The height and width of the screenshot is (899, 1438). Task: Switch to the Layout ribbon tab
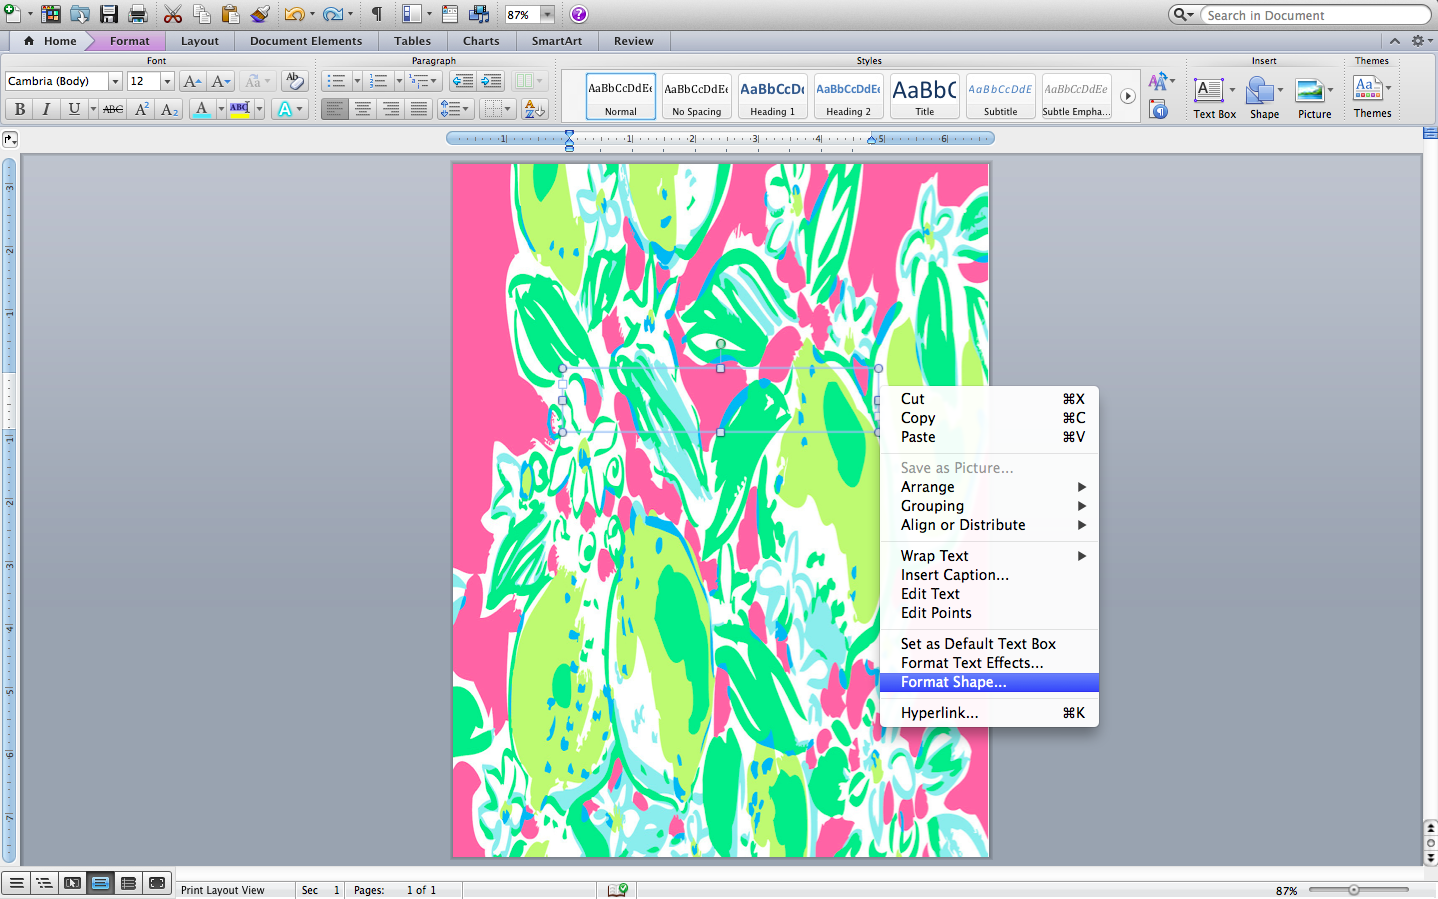[x=200, y=41]
